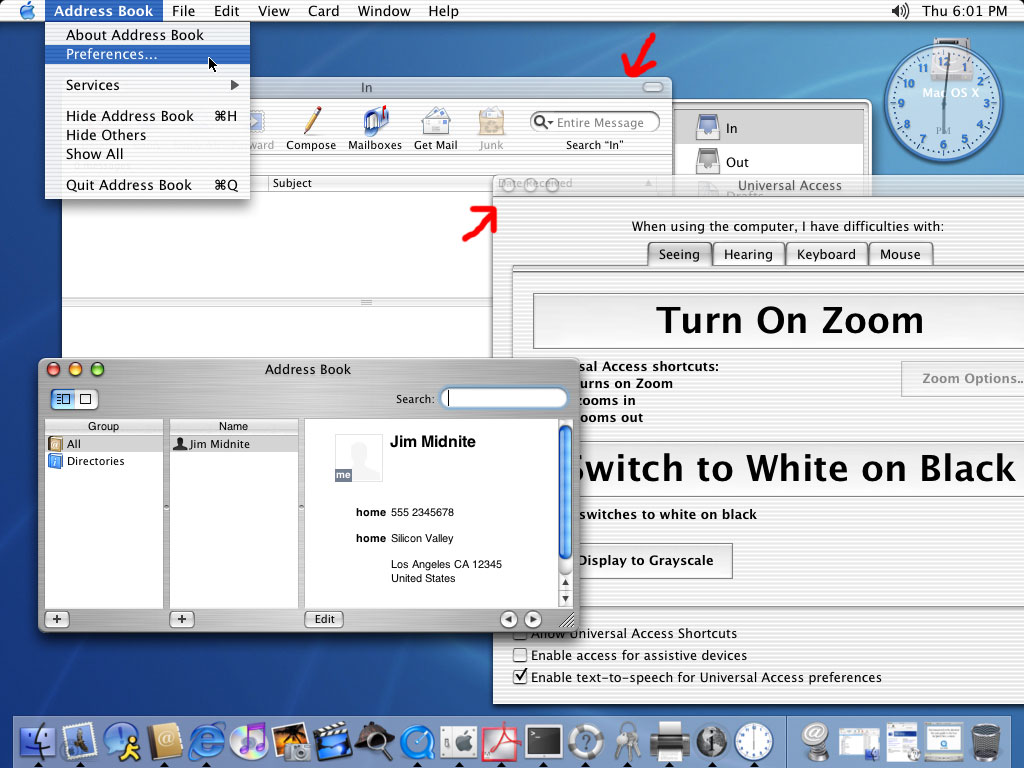Go to next card arrow in Address Book
1024x768 pixels.
point(533,619)
